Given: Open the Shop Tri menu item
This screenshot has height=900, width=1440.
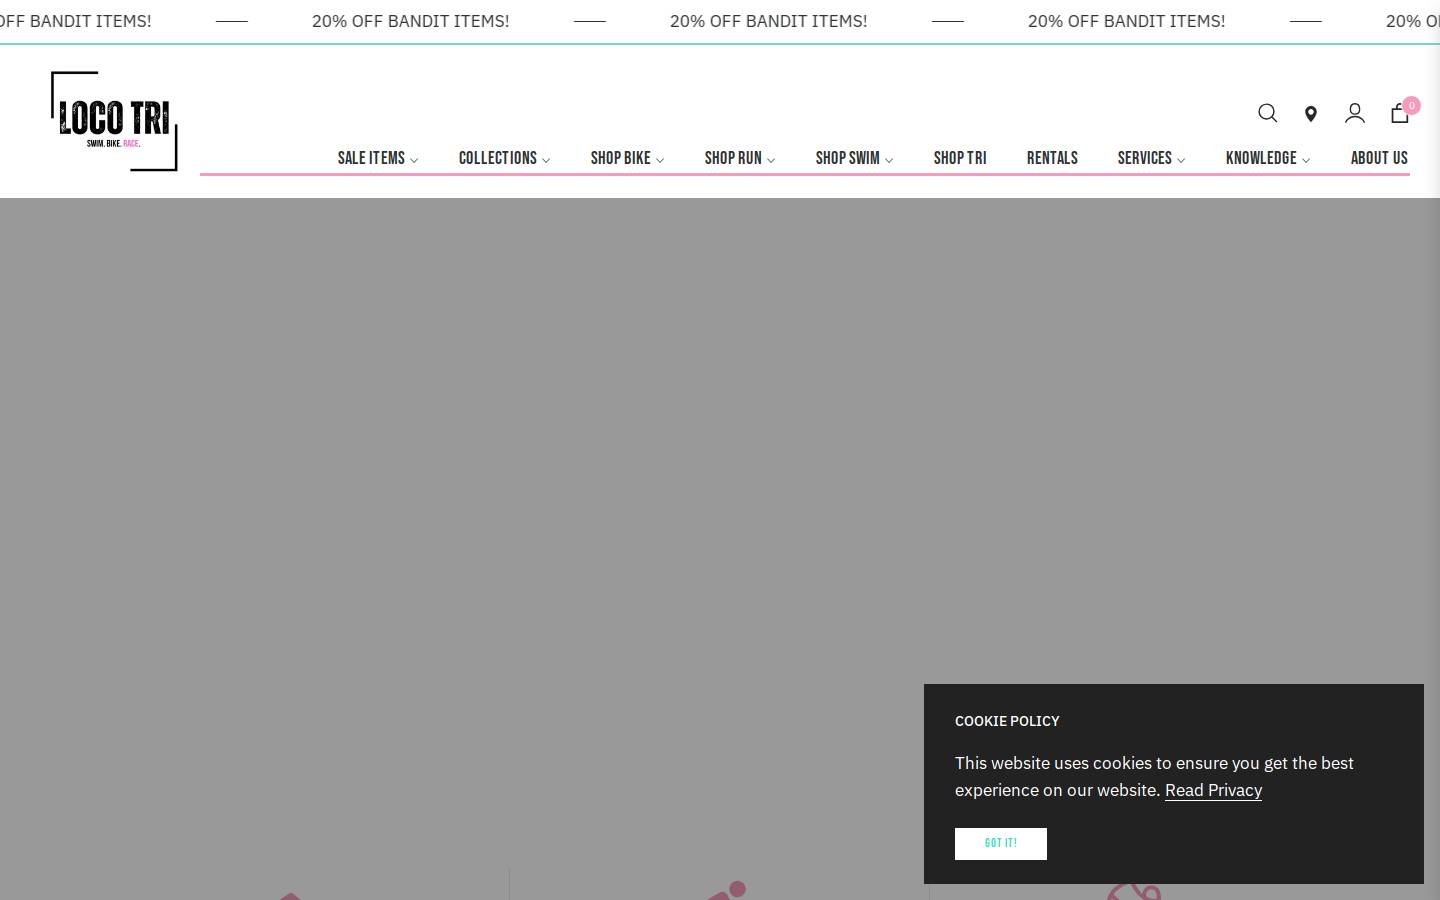Looking at the screenshot, I should [960, 158].
